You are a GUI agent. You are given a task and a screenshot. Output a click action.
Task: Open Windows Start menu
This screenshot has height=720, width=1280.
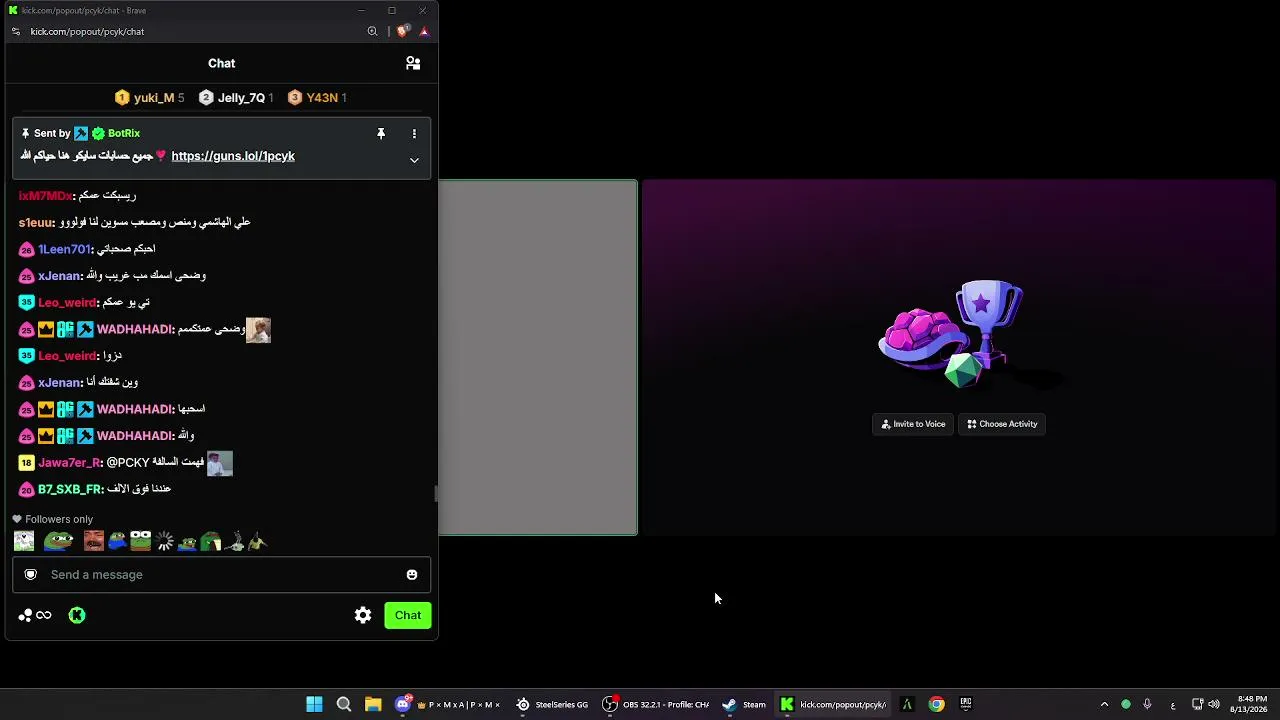[x=314, y=704]
